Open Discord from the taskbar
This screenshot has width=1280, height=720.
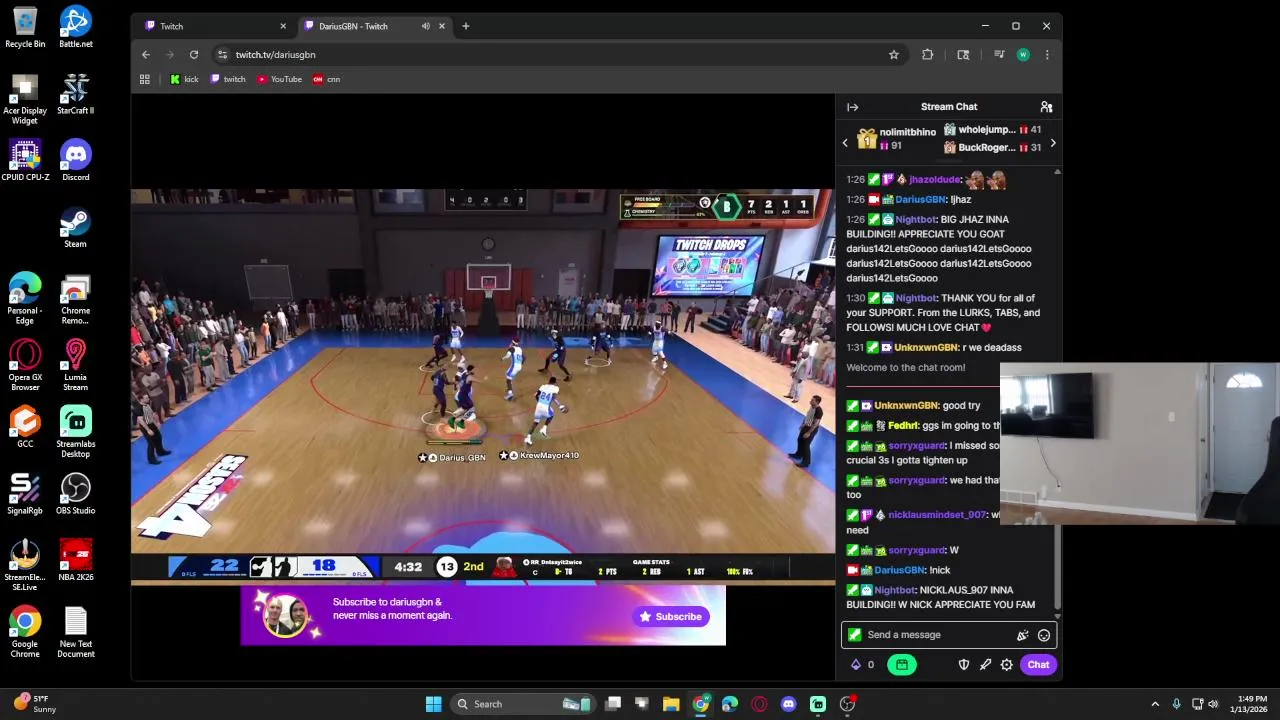788,704
